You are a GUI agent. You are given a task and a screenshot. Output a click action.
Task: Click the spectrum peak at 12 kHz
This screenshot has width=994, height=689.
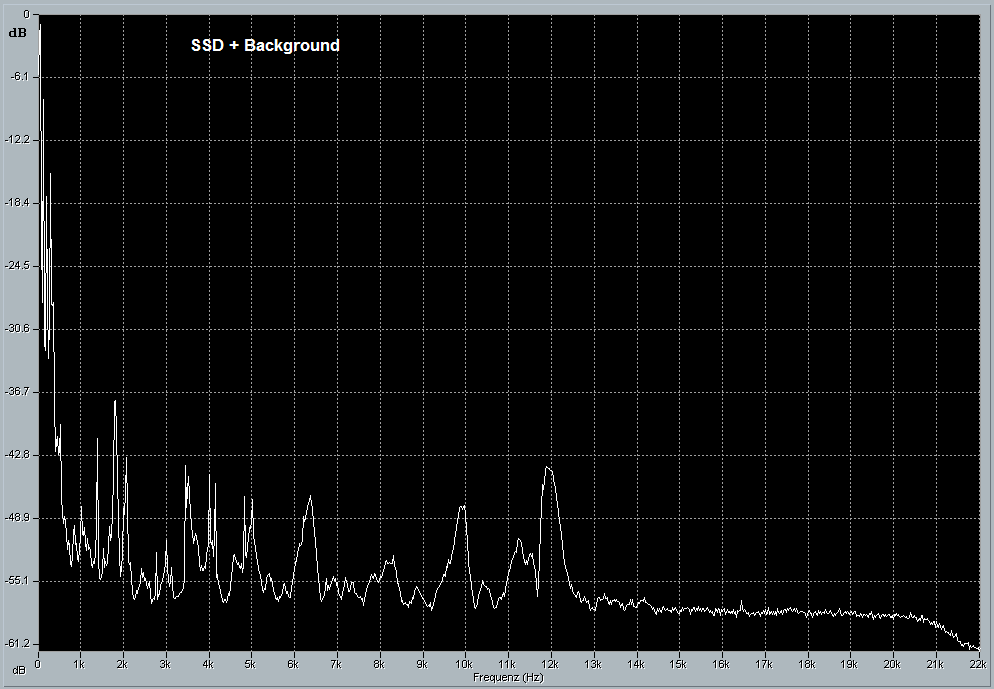548,468
